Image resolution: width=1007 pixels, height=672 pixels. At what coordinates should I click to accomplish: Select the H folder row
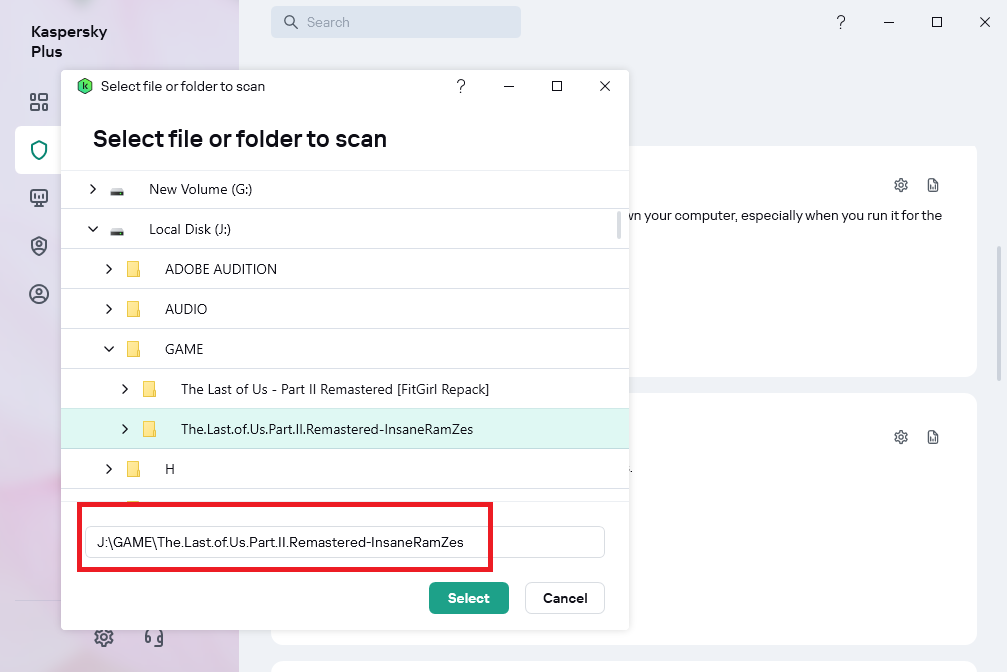tap(345, 469)
